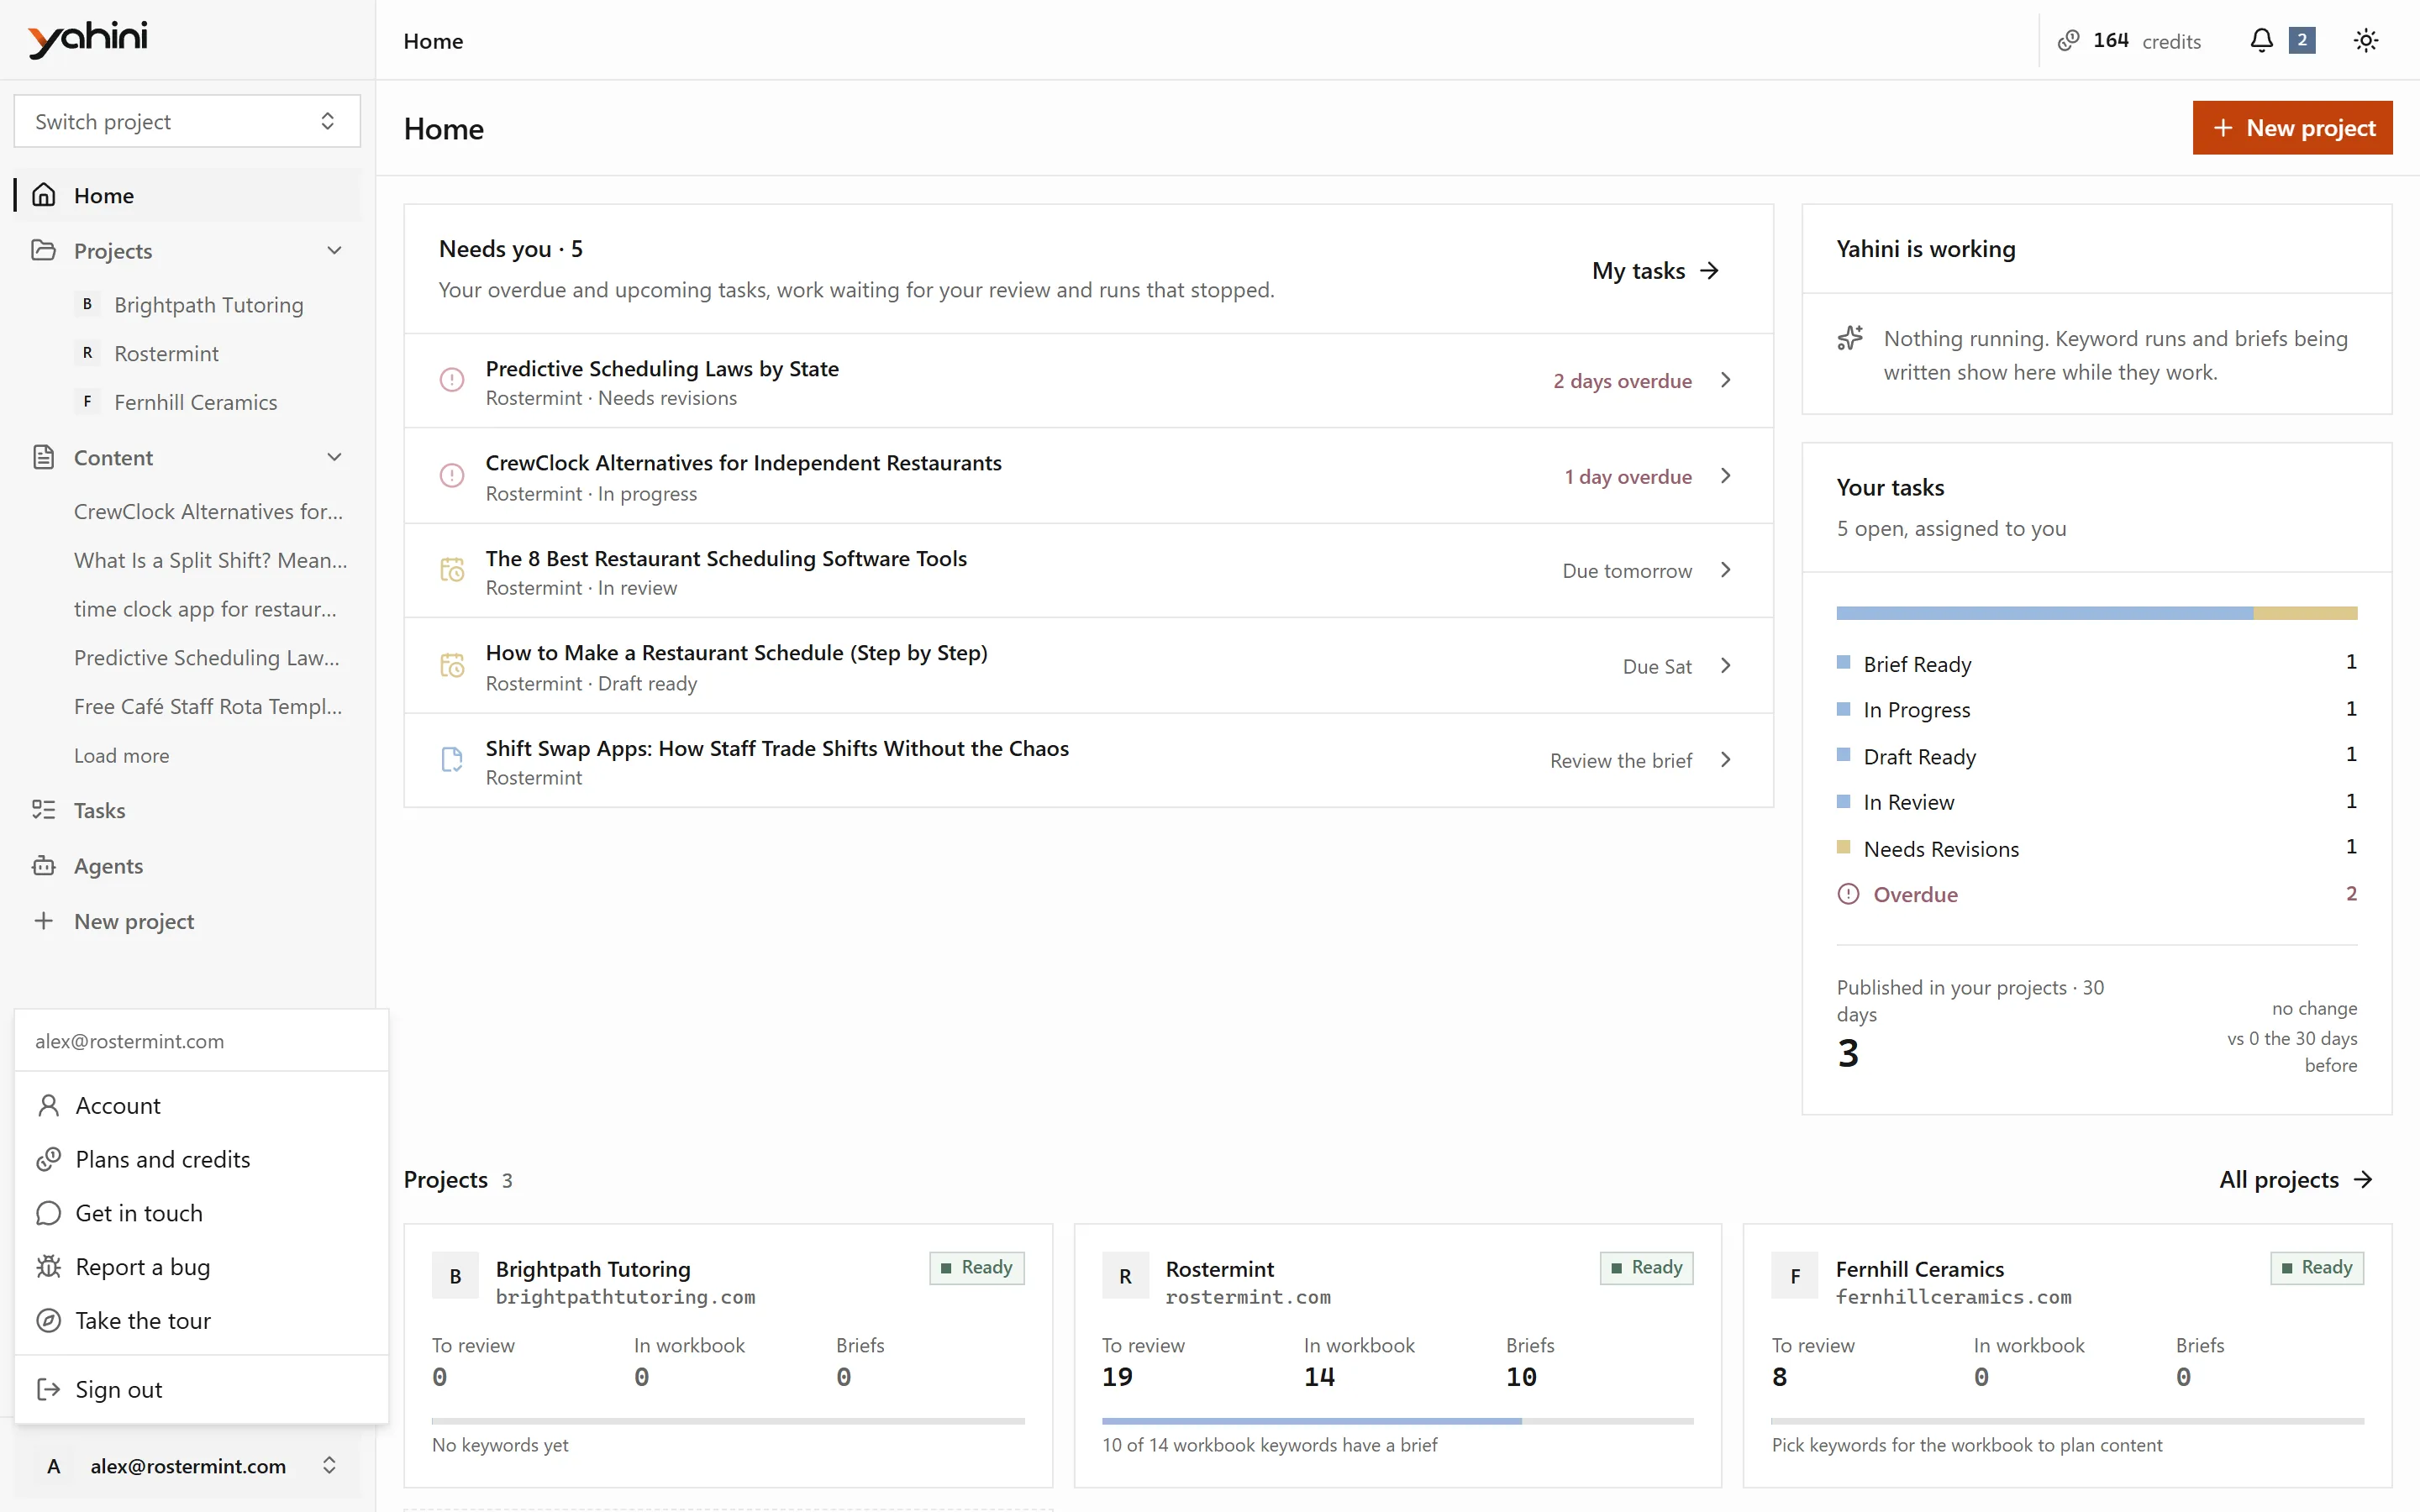Open the Switch project dropdown
2420x1512 pixels.
pos(187,121)
